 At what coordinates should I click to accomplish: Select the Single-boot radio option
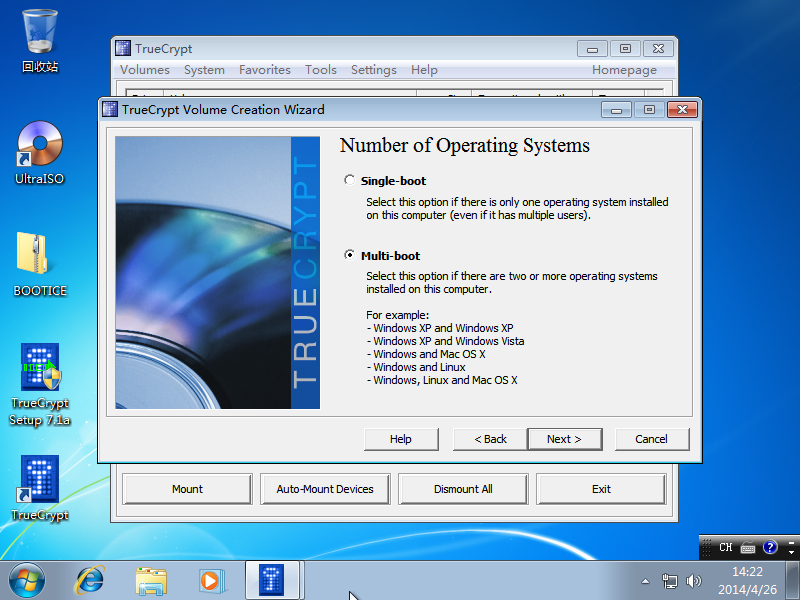(349, 180)
